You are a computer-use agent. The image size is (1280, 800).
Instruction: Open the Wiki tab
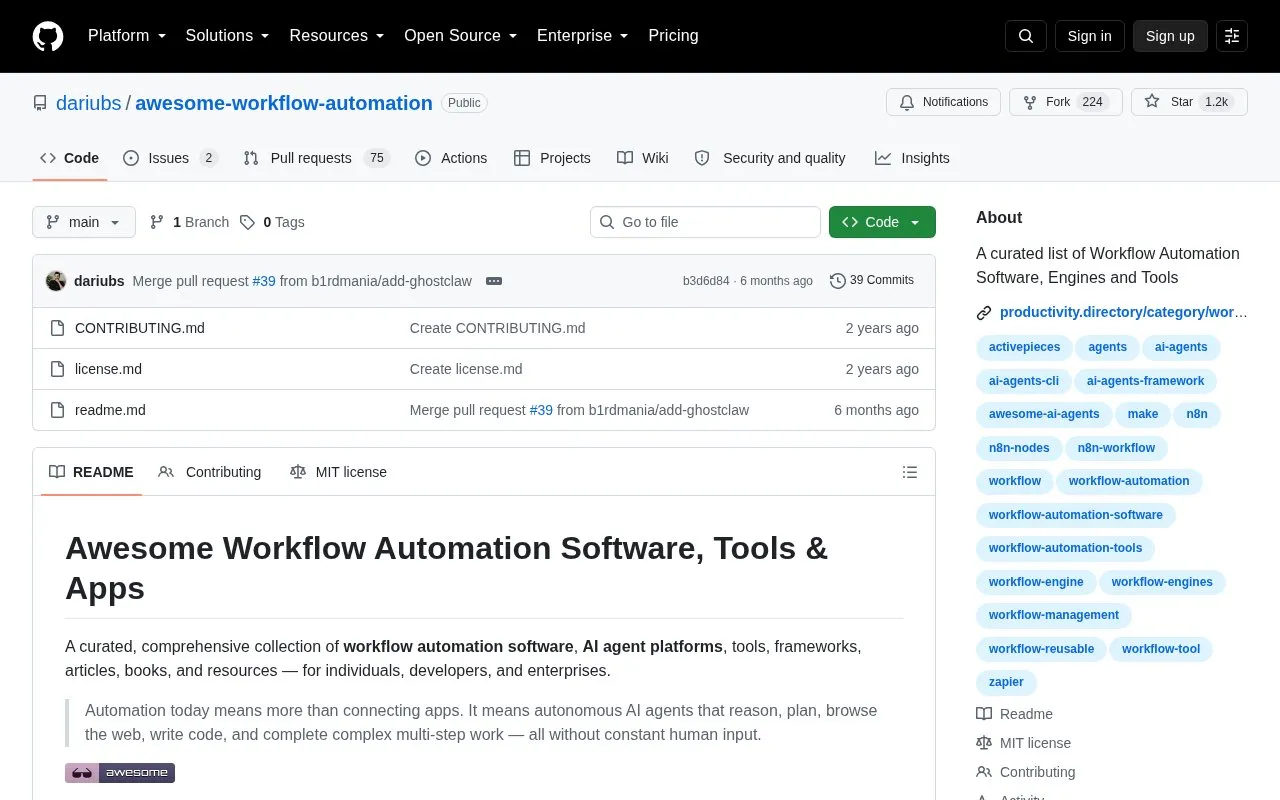coord(643,158)
